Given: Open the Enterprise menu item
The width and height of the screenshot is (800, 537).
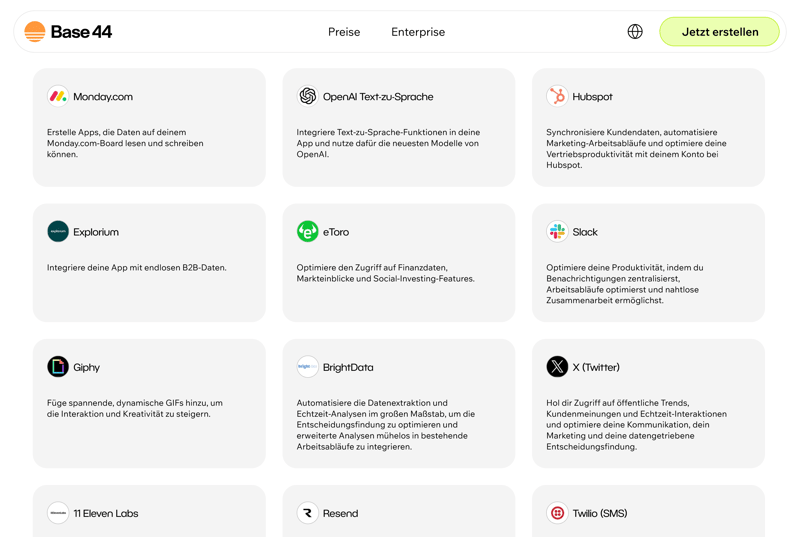Looking at the screenshot, I should point(418,32).
